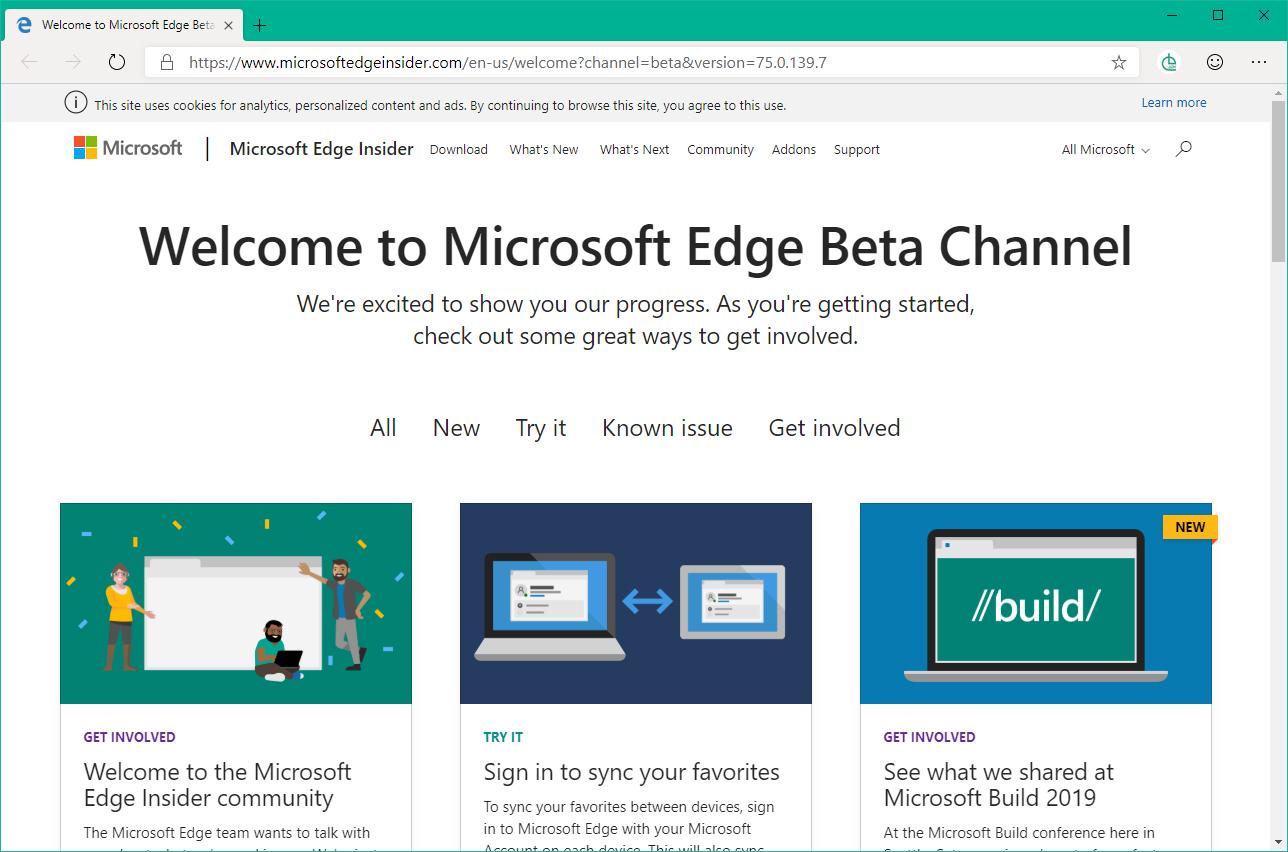Screen dimensions: 1288x852
Task: Open the site search magnifier icon
Action: [1184, 149]
